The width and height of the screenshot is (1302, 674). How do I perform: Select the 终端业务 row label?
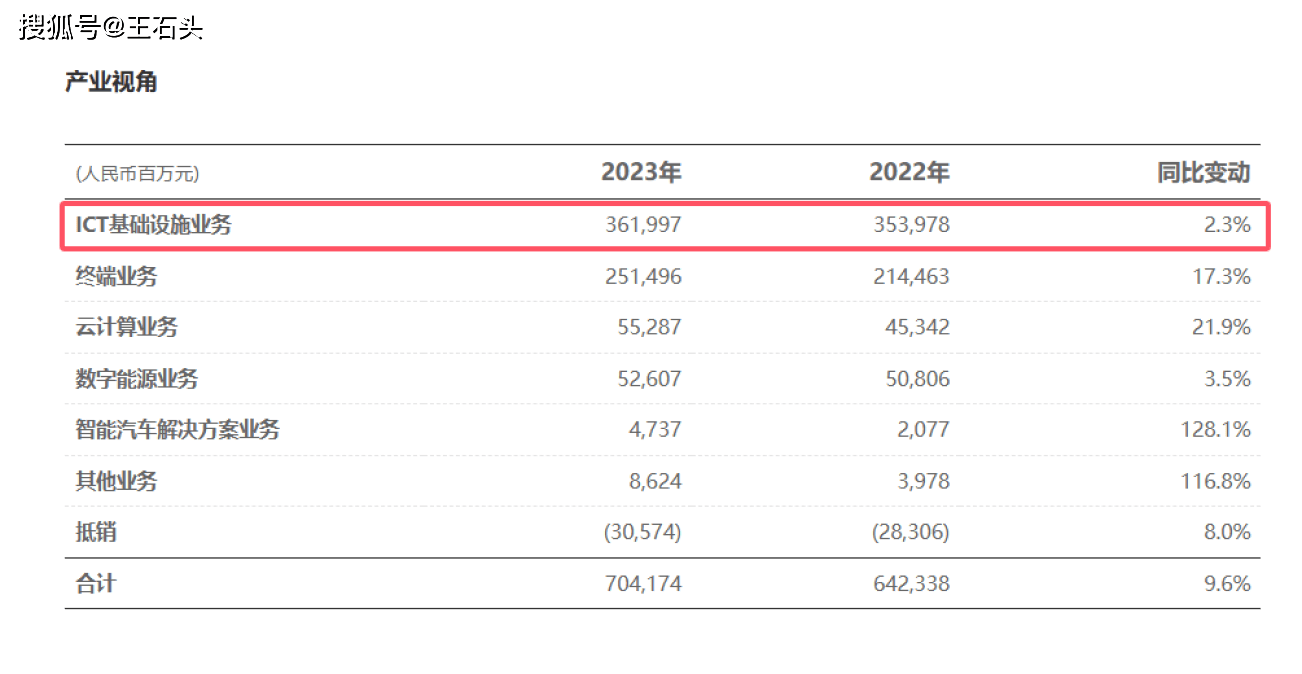(x=116, y=277)
